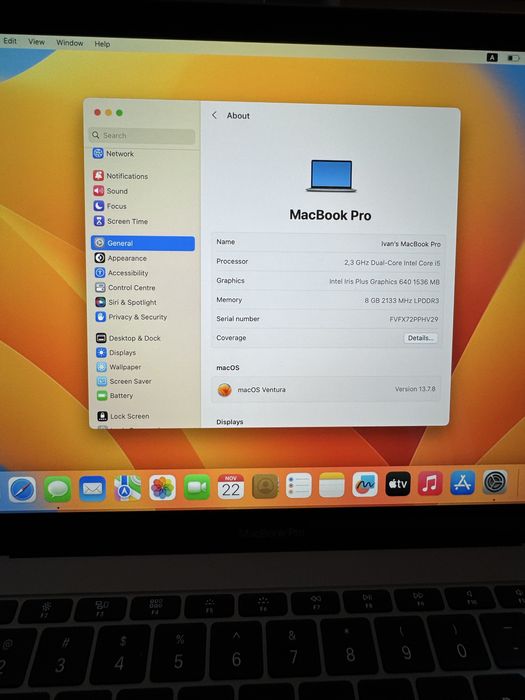Go back from the About page
Viewport: 525px width, 700px height.
tap(214, 115)
